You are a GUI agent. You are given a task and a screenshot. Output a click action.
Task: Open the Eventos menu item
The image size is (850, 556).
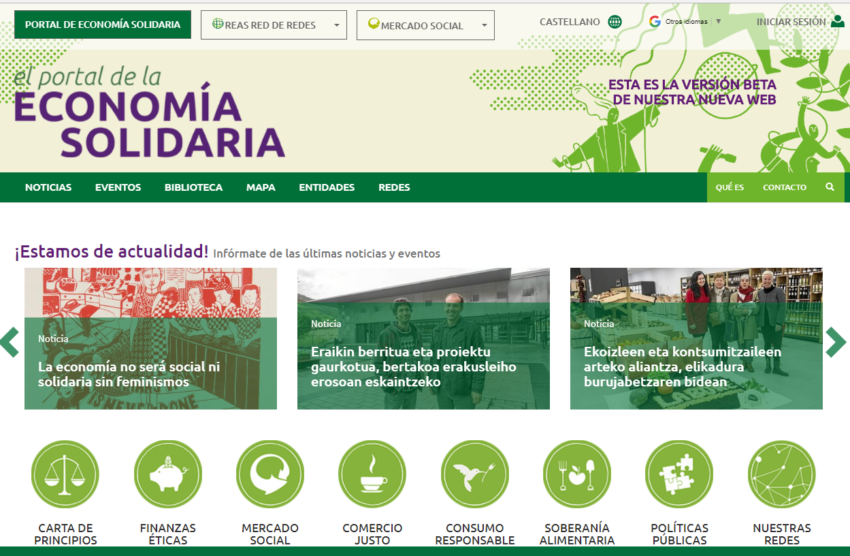(x=118, y=188)
